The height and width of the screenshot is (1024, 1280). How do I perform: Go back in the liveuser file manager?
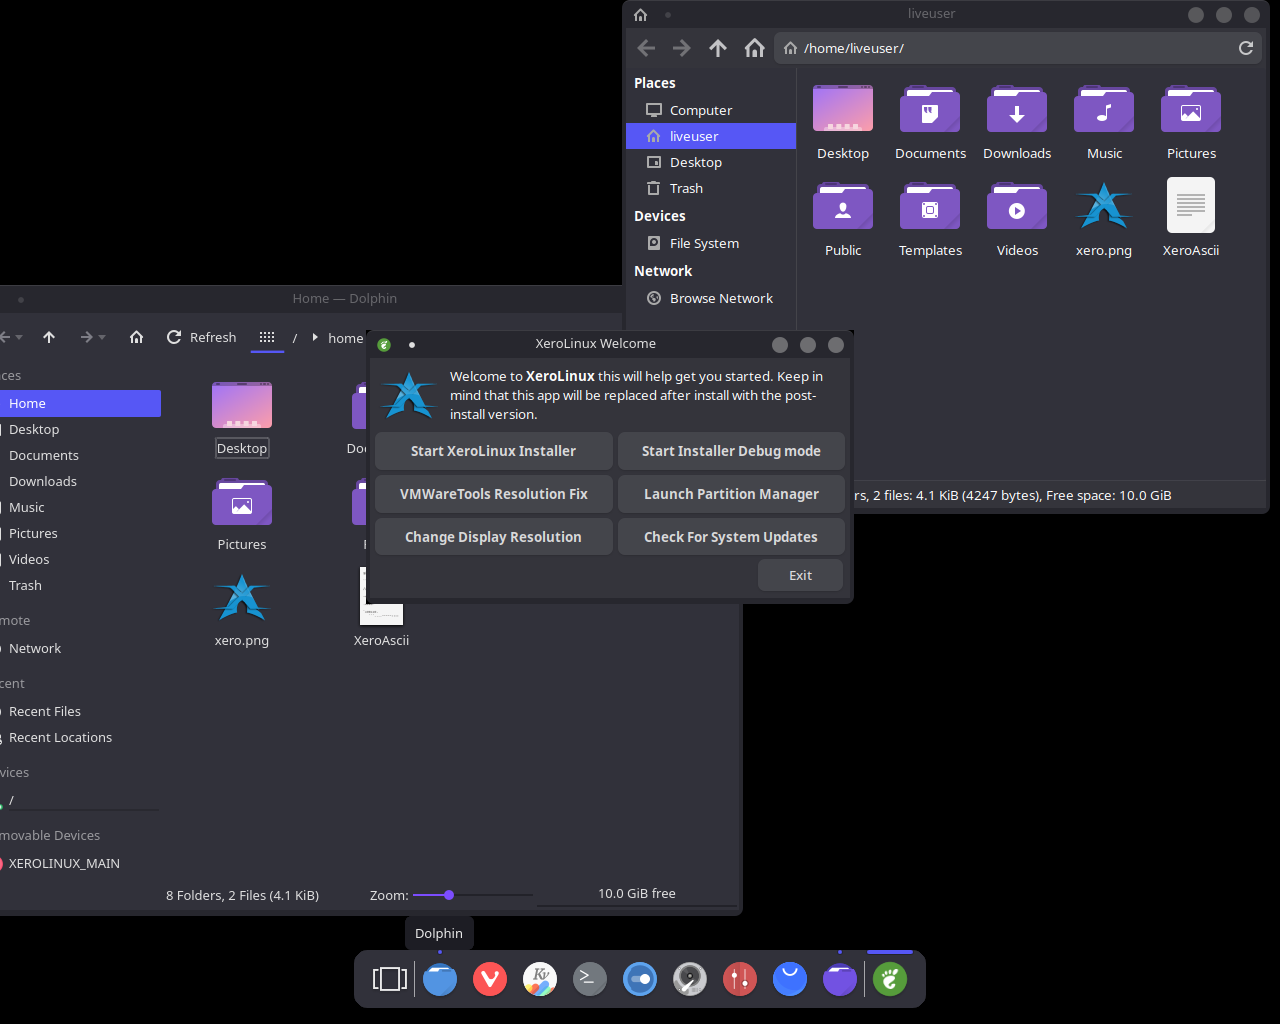(646, 48)
